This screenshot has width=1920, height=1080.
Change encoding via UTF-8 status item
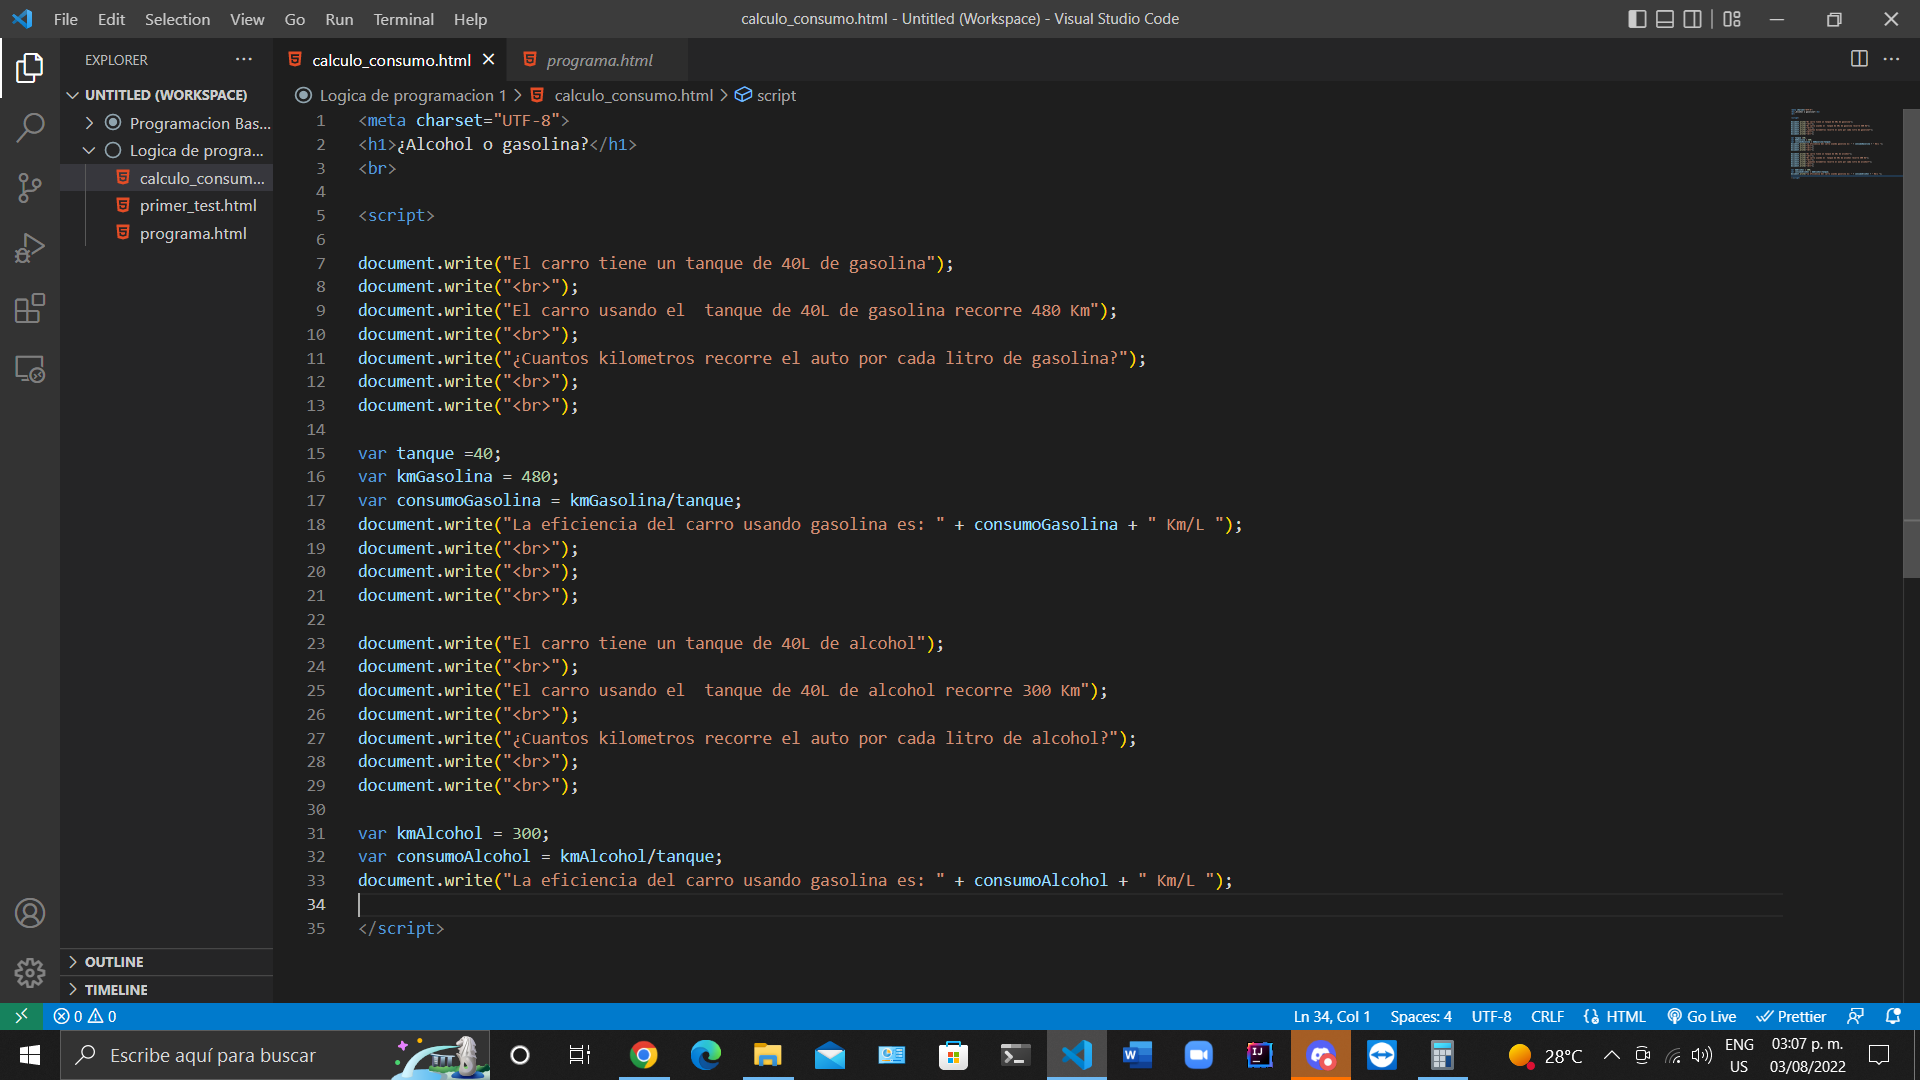coord(1491,1016)
